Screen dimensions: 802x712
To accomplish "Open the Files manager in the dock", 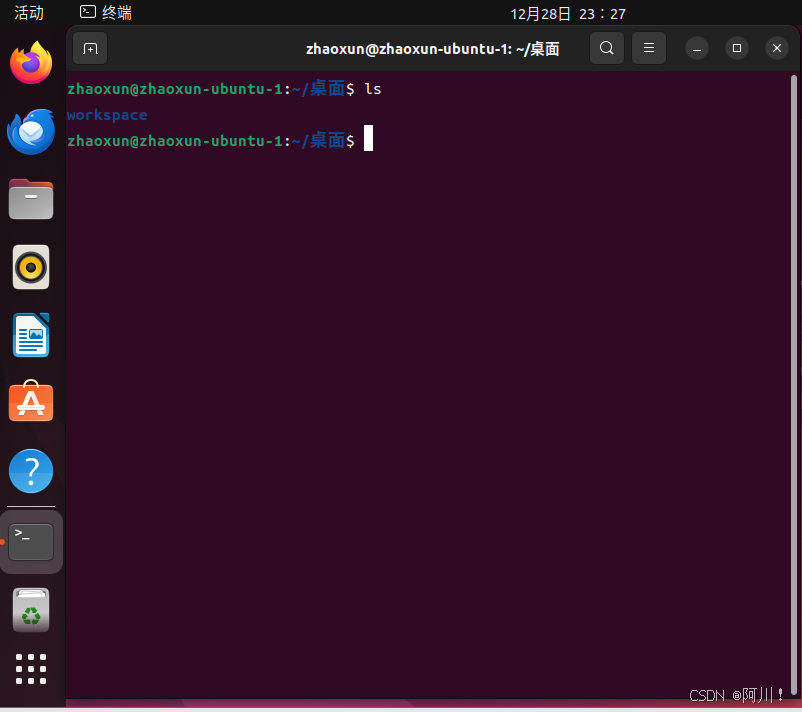I will point(31,199).
